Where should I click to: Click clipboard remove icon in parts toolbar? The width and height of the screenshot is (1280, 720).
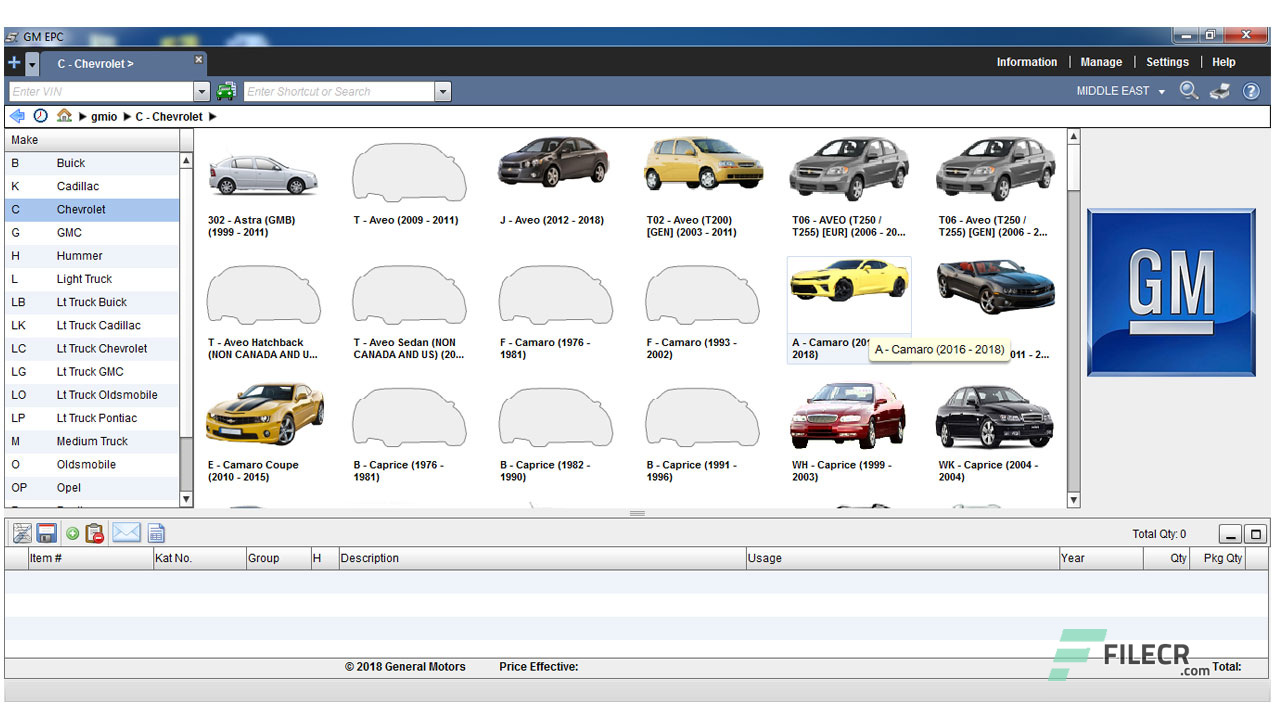(x=95, y=534)
